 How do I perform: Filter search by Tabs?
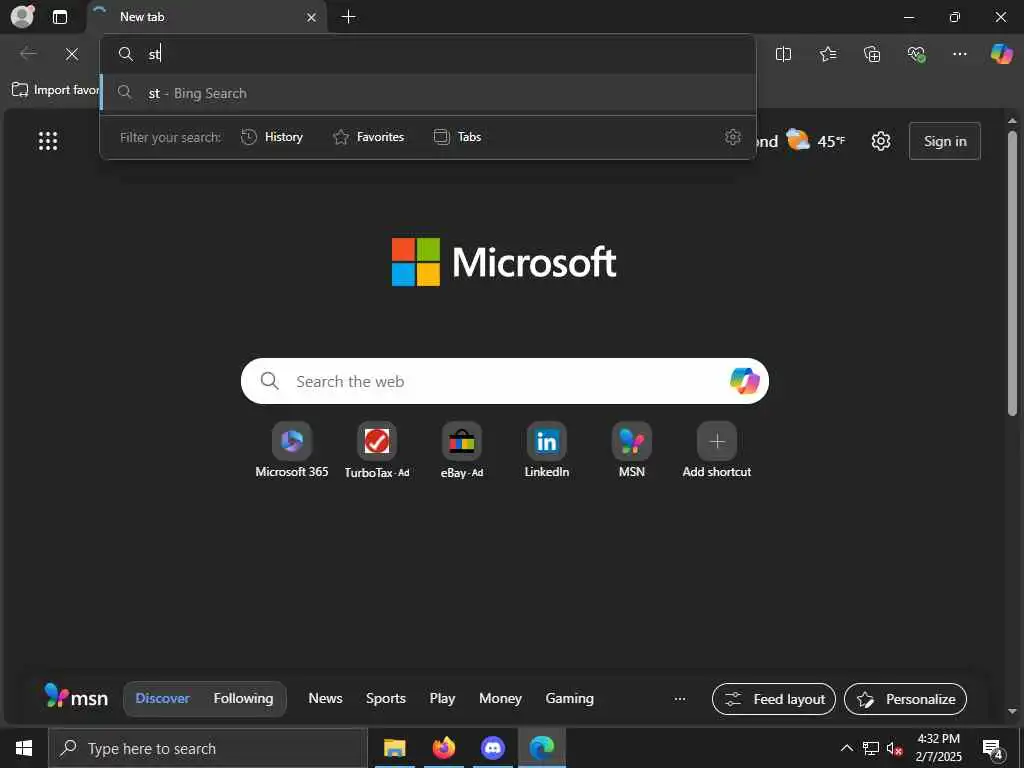coord(458,137)
